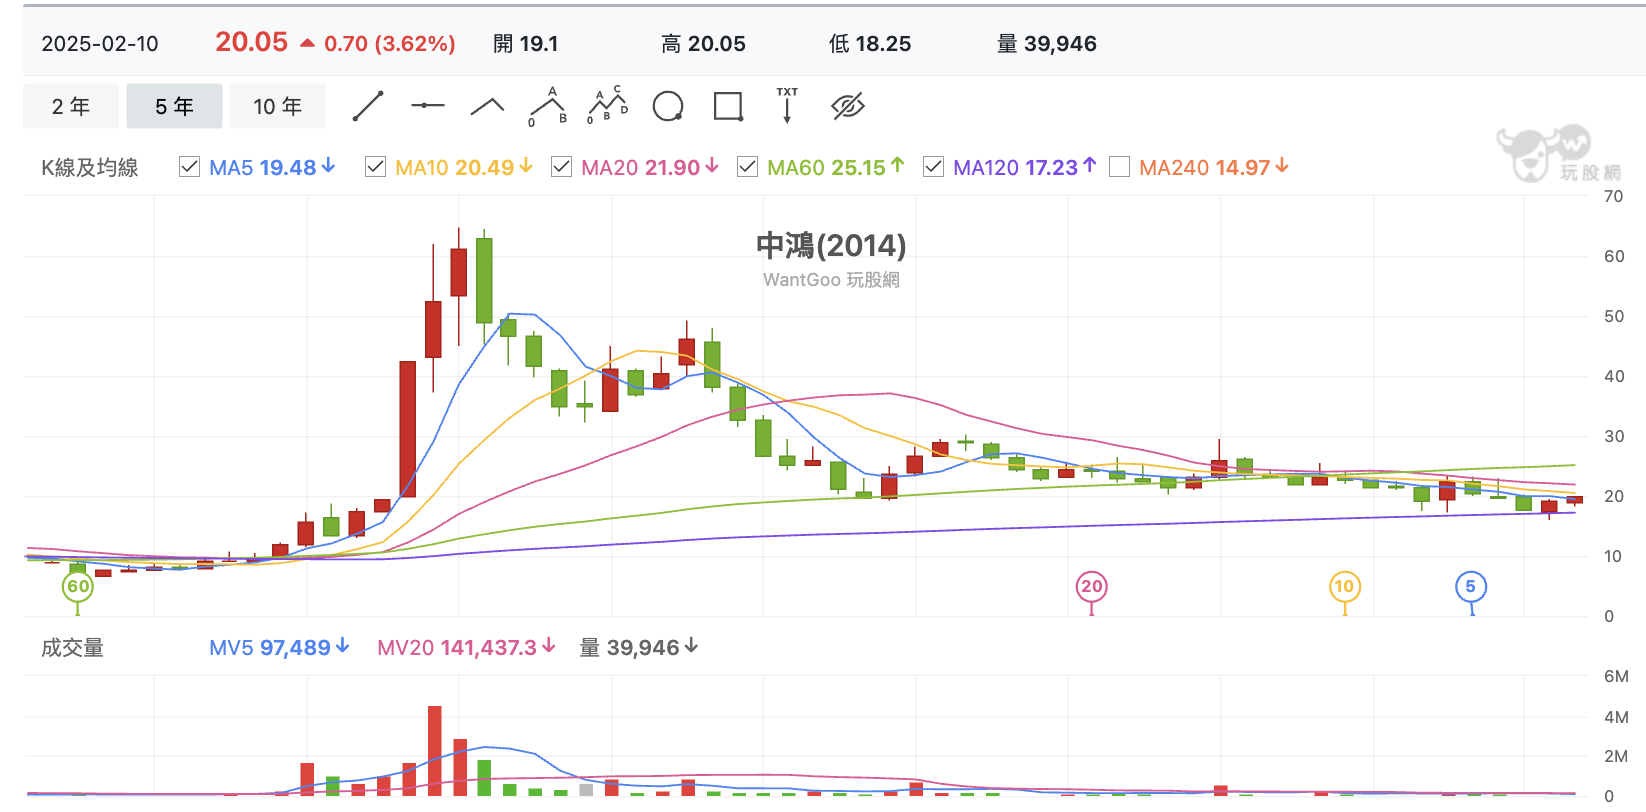Switch chart range to 5 年
Screen dimensions: 1646x812
(174, 106)
